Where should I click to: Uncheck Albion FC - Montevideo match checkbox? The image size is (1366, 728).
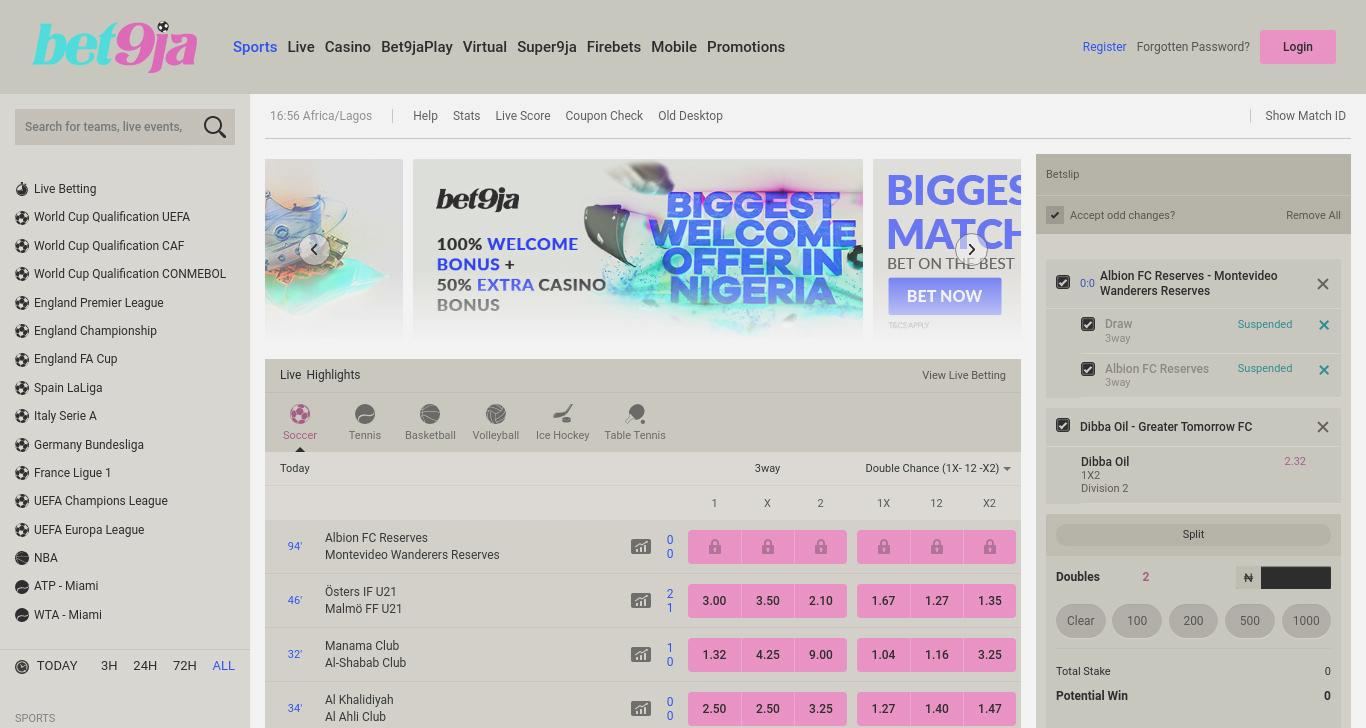[1063, 283]
